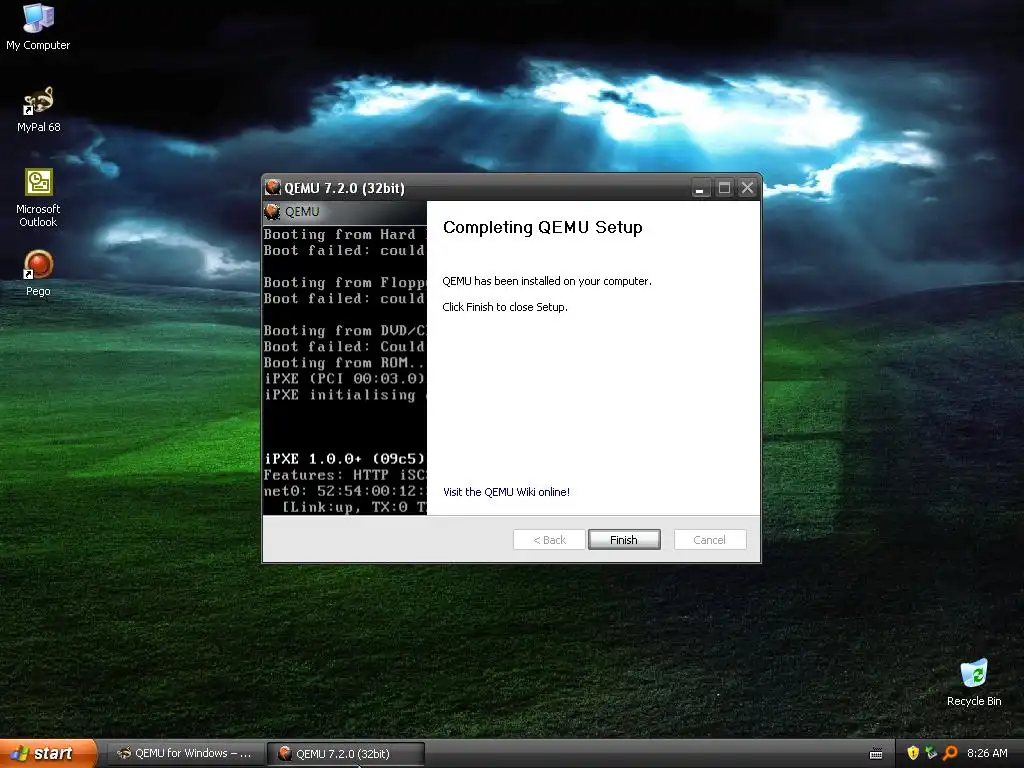Click the QEMU icon in the installer title bar
Viewport: 1024px width, 768px height.
[273, 188]
